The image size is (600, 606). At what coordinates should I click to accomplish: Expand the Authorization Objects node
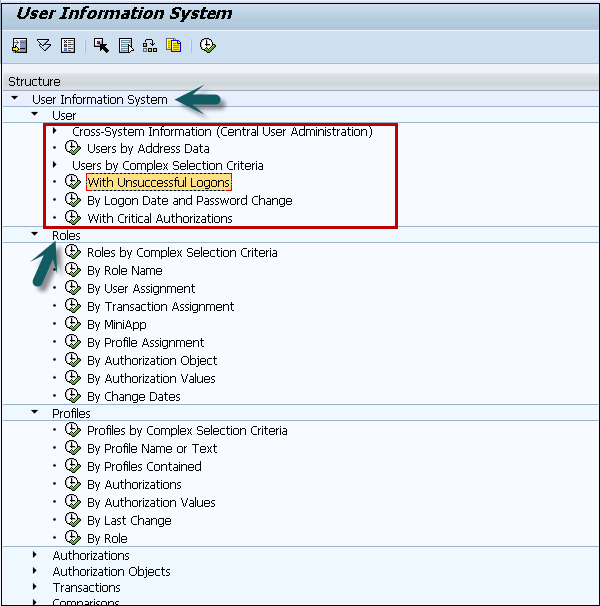click(x=35, y=571)
